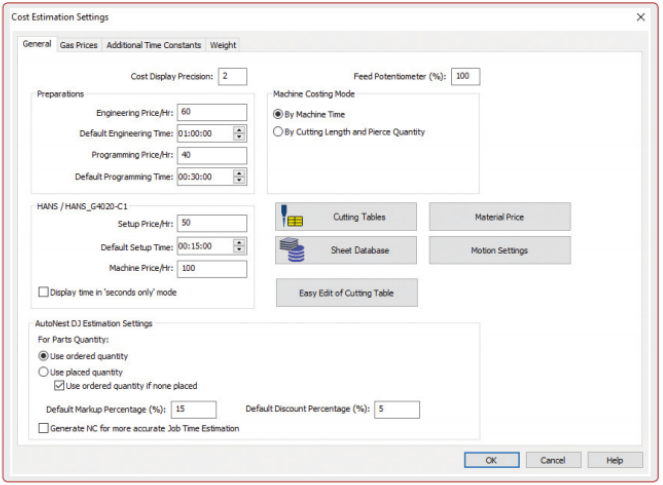The image size is (663, 485).
Task: Uncheck Use ordered quantity if none placed
Action: [x=59, y=385]
